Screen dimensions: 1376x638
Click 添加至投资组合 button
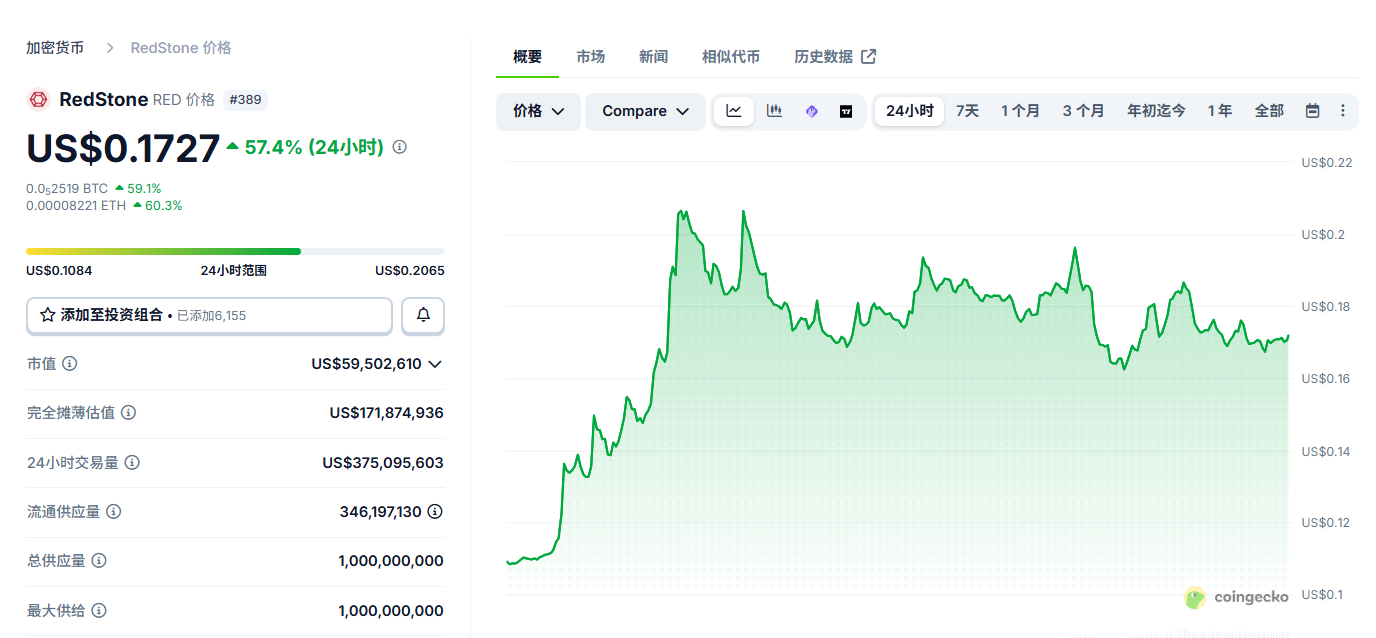pyautogui.click(x=209, y=315)
